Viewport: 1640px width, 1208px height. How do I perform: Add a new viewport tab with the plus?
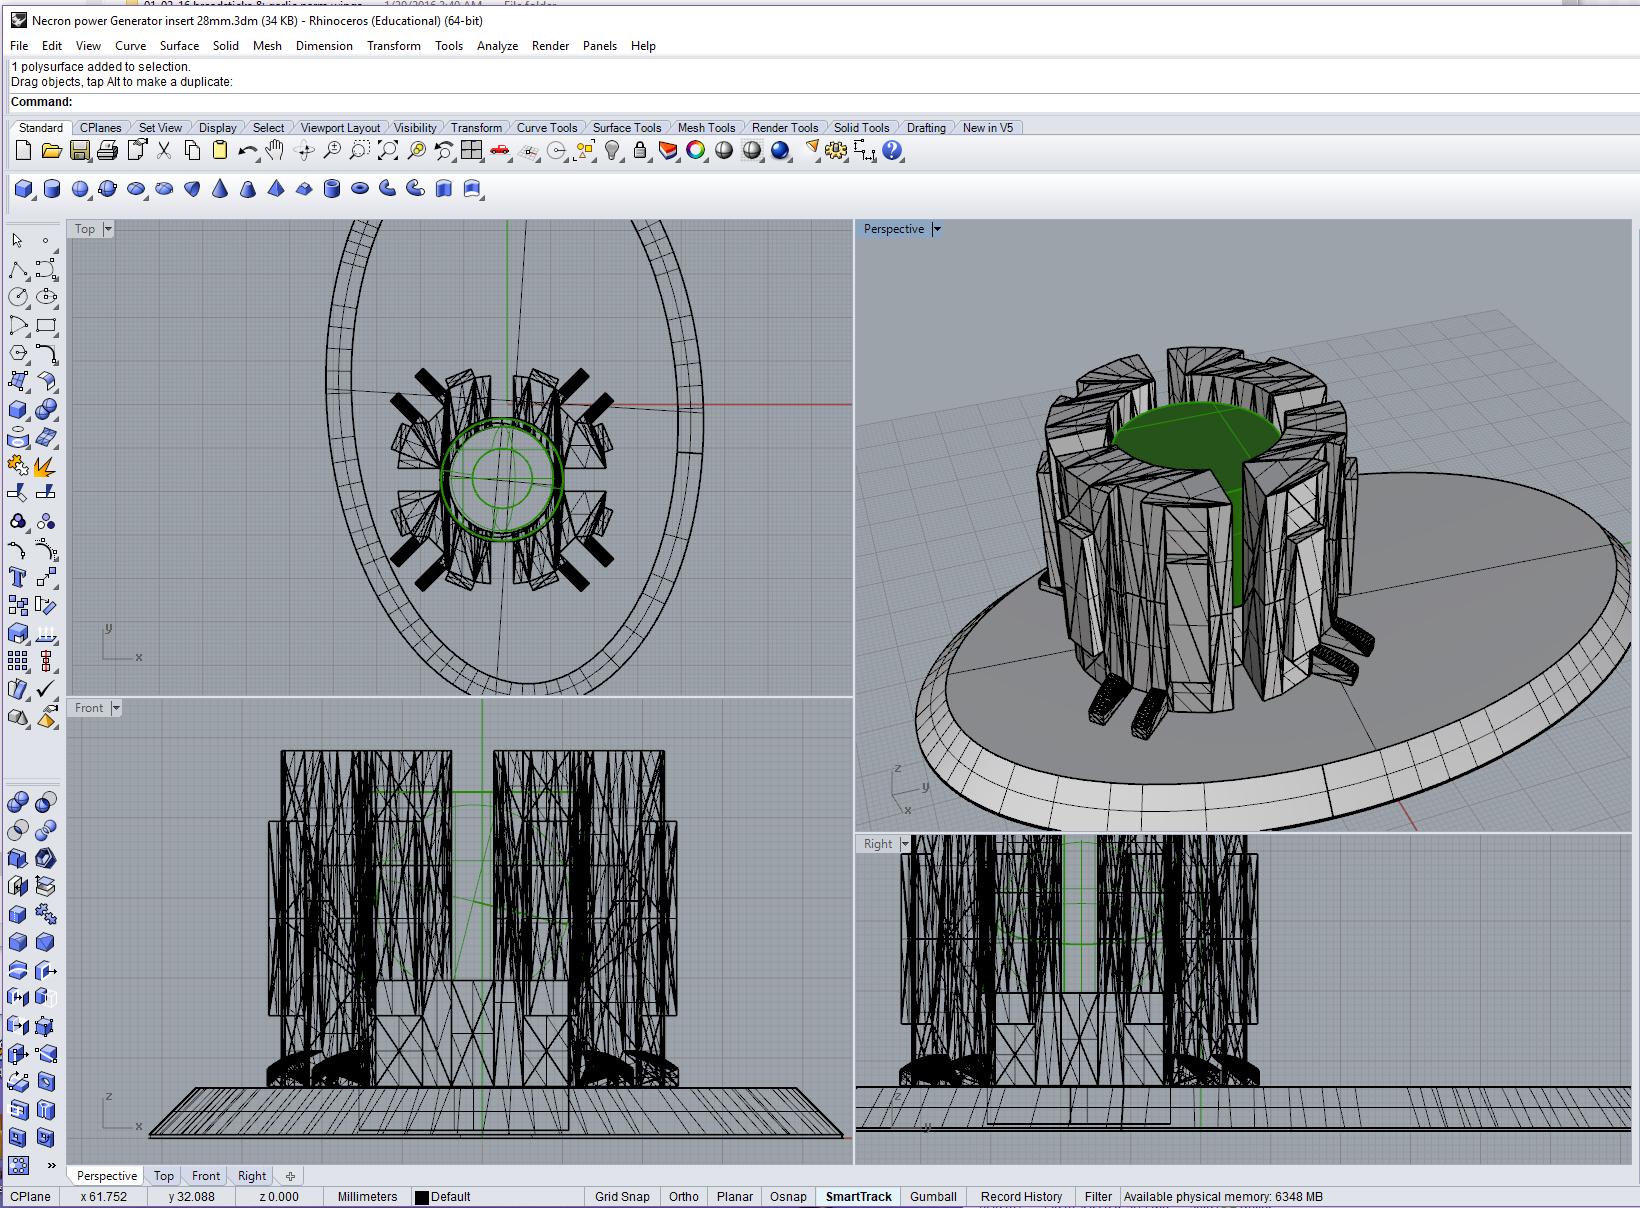pyautogui.click(x=290, y=1176)
